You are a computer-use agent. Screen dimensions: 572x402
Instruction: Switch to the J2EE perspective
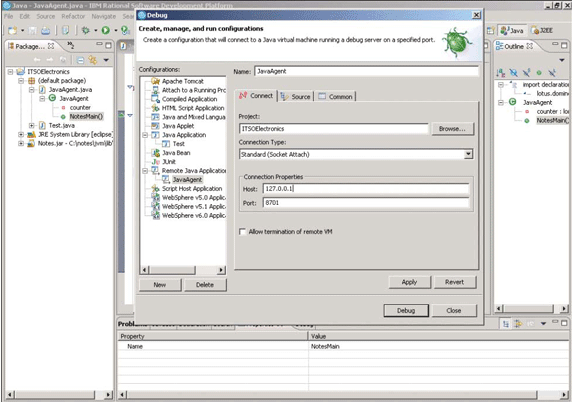click(x=542, y=31)
